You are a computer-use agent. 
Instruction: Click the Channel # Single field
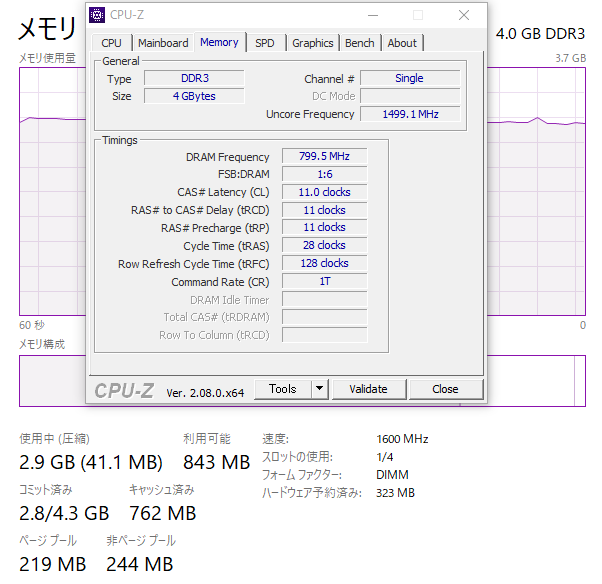pyautogui.click(x=410, y=78)
